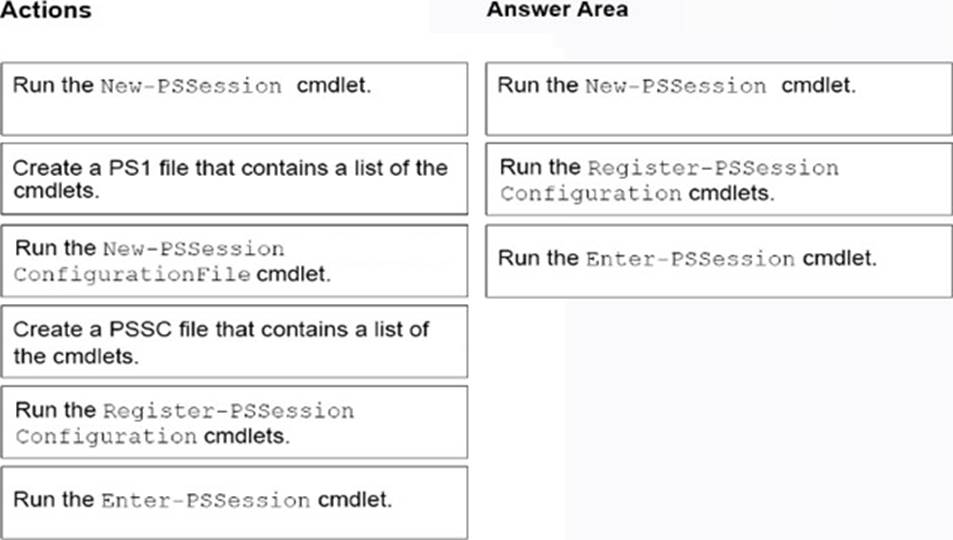Click New-PSSession code text in Answer Area
This screenshot has width=953, height=540.
(x=675, y=86)
